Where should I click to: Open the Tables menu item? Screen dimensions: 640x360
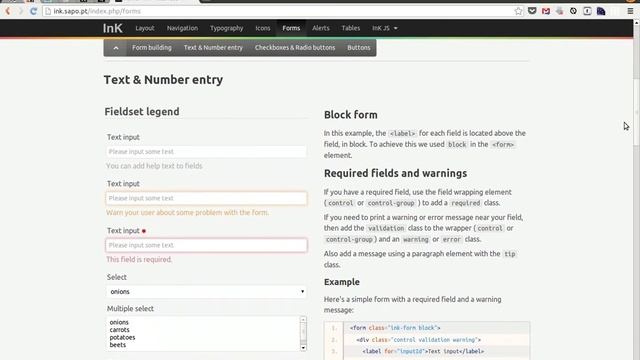[x=351, y=28]
